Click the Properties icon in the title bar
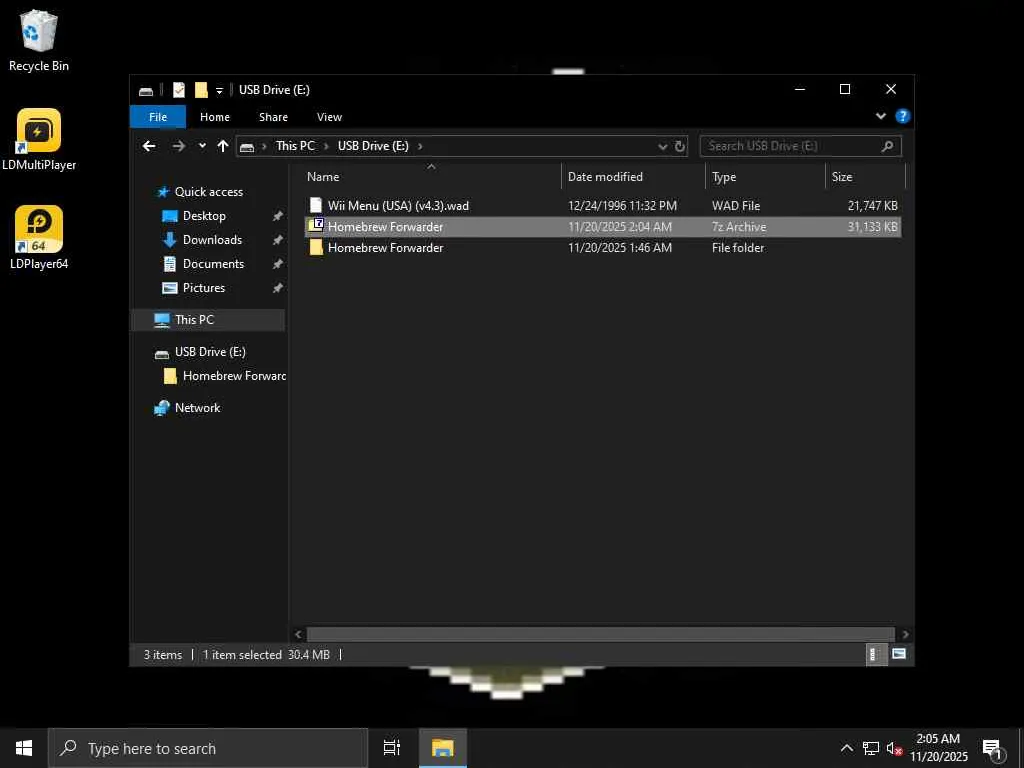1024x768 pixels. [179, 90]
